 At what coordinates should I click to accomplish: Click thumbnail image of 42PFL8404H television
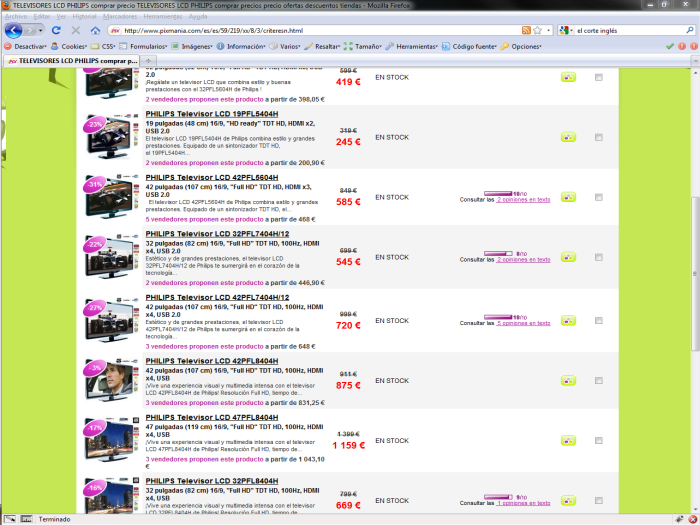[x=112, y=379]
